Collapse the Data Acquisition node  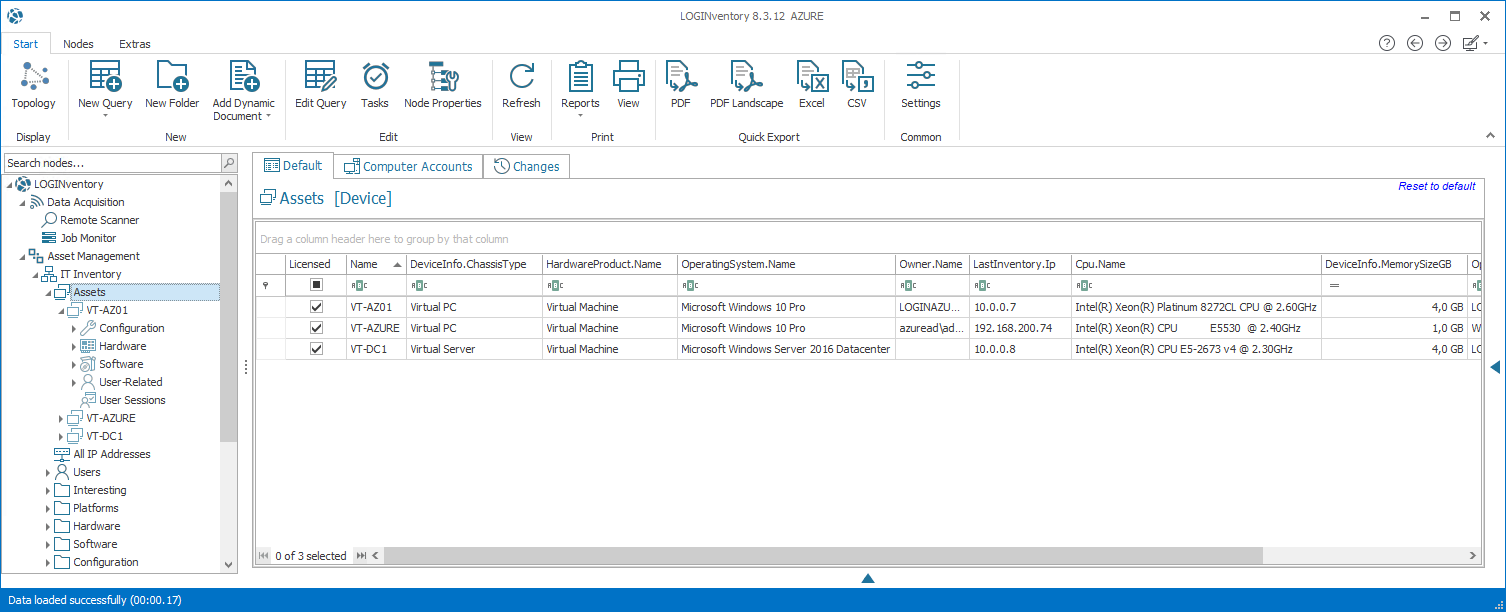pyautogui.click(x=22, y=202)
